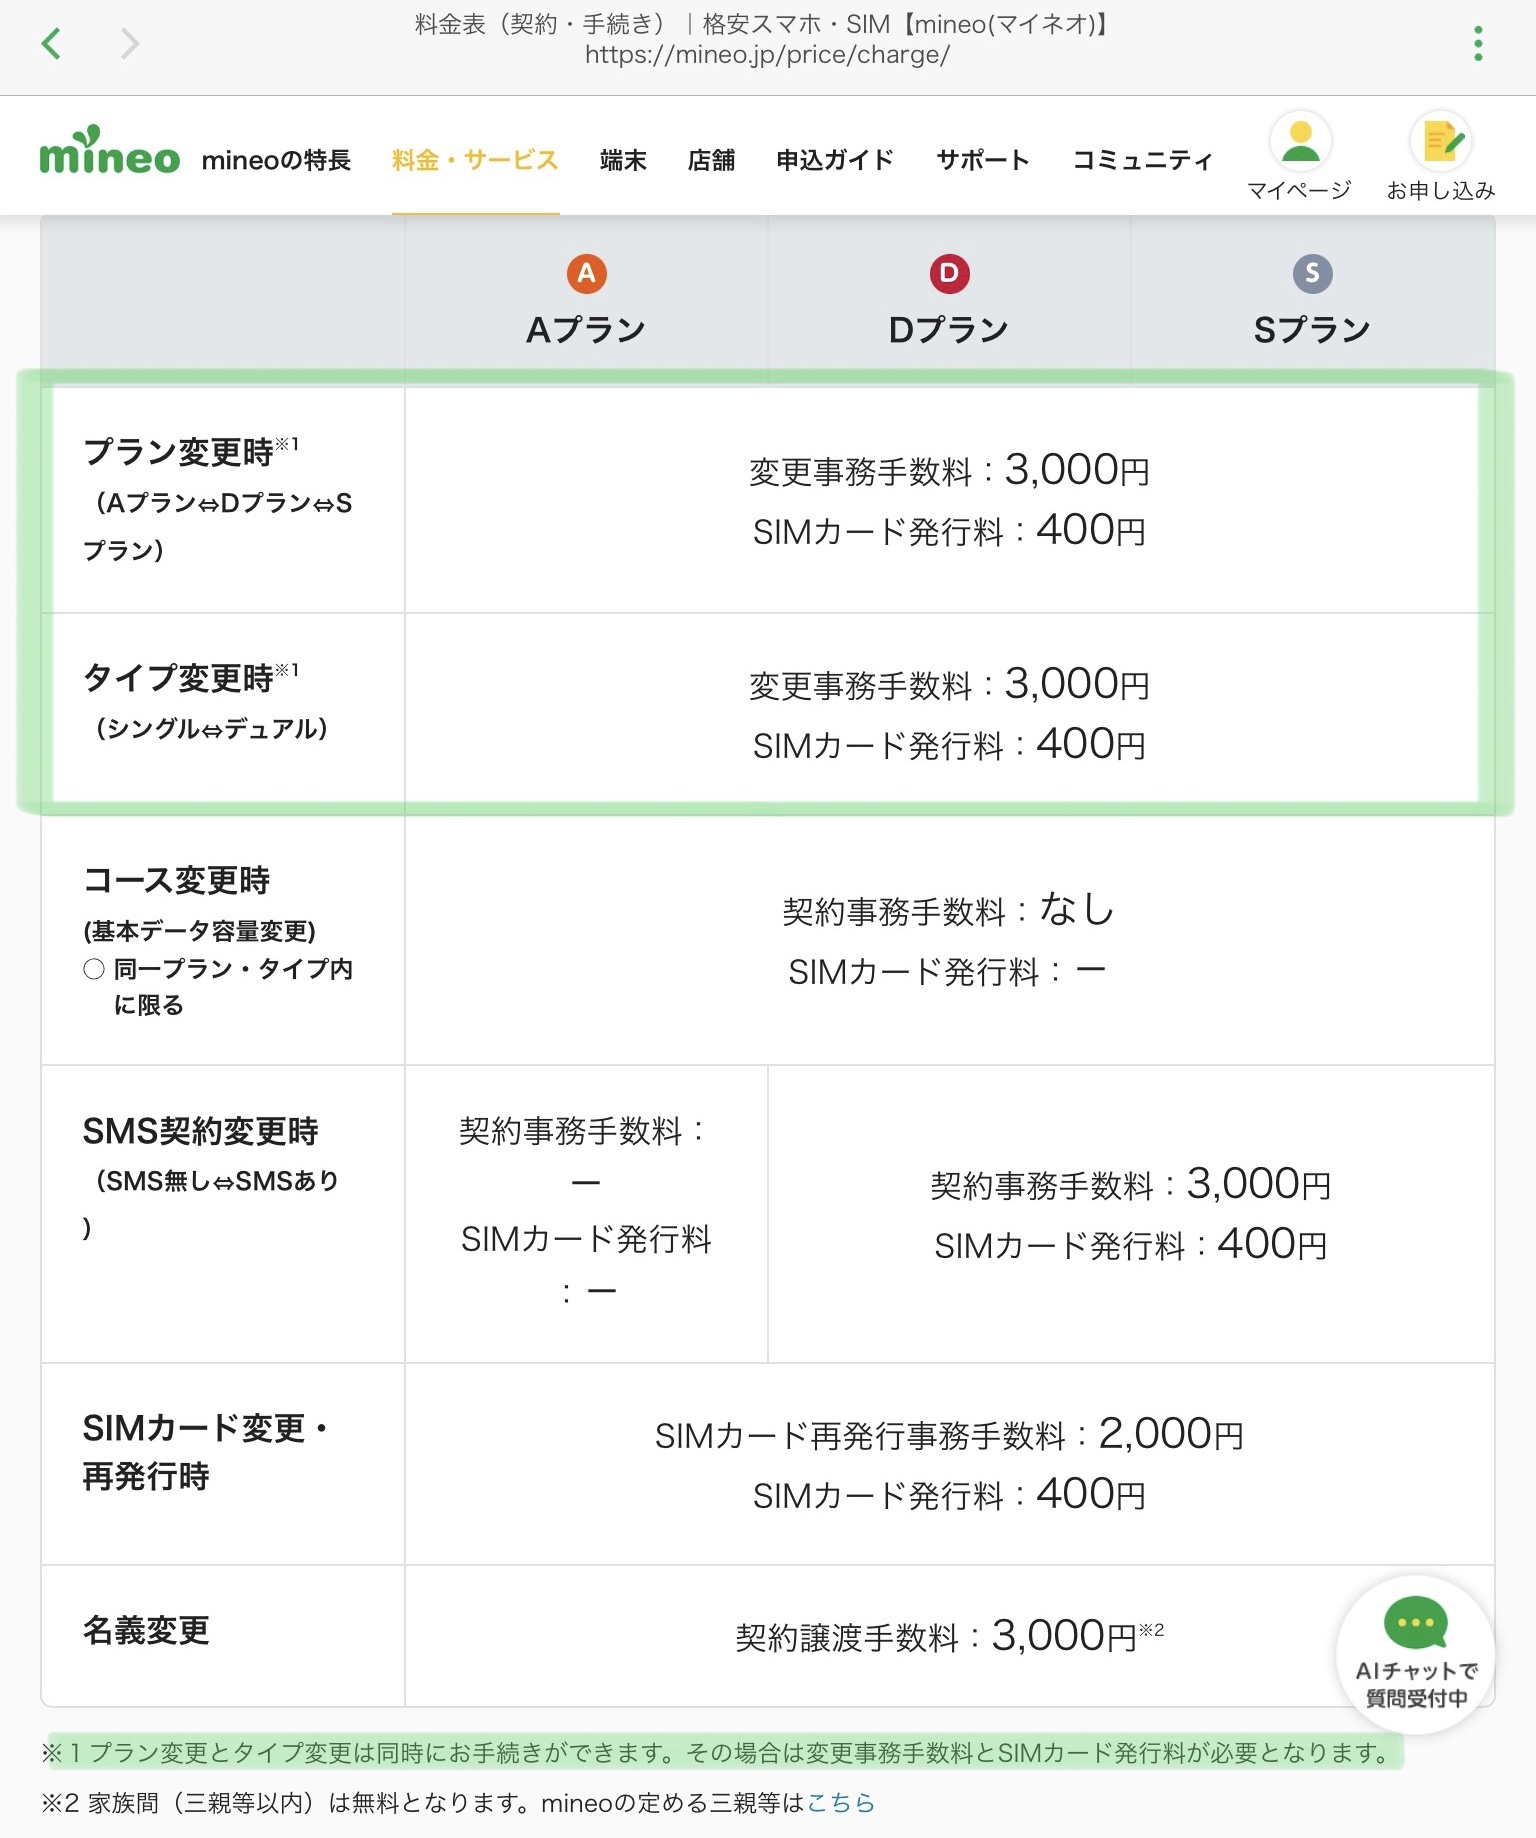Tap the browser back arrow
Viewport: 1536px width, 1838px height.
click(51, 43)
